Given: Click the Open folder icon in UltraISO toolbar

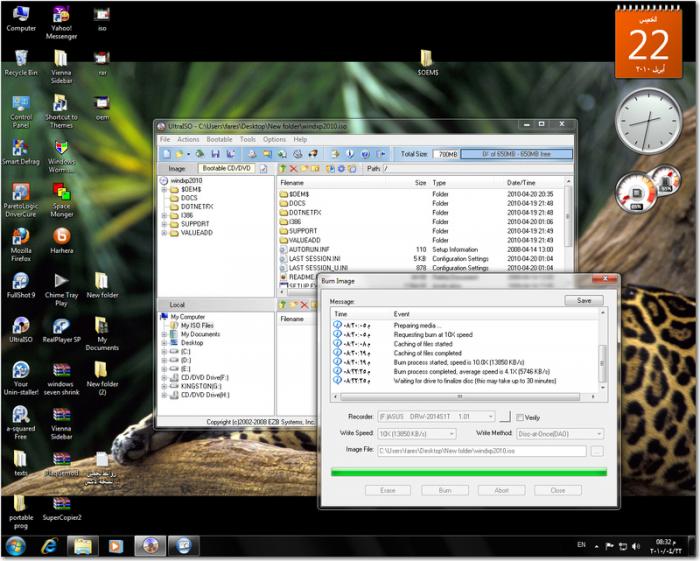Looking at the screenshot, I should (179, 154).
